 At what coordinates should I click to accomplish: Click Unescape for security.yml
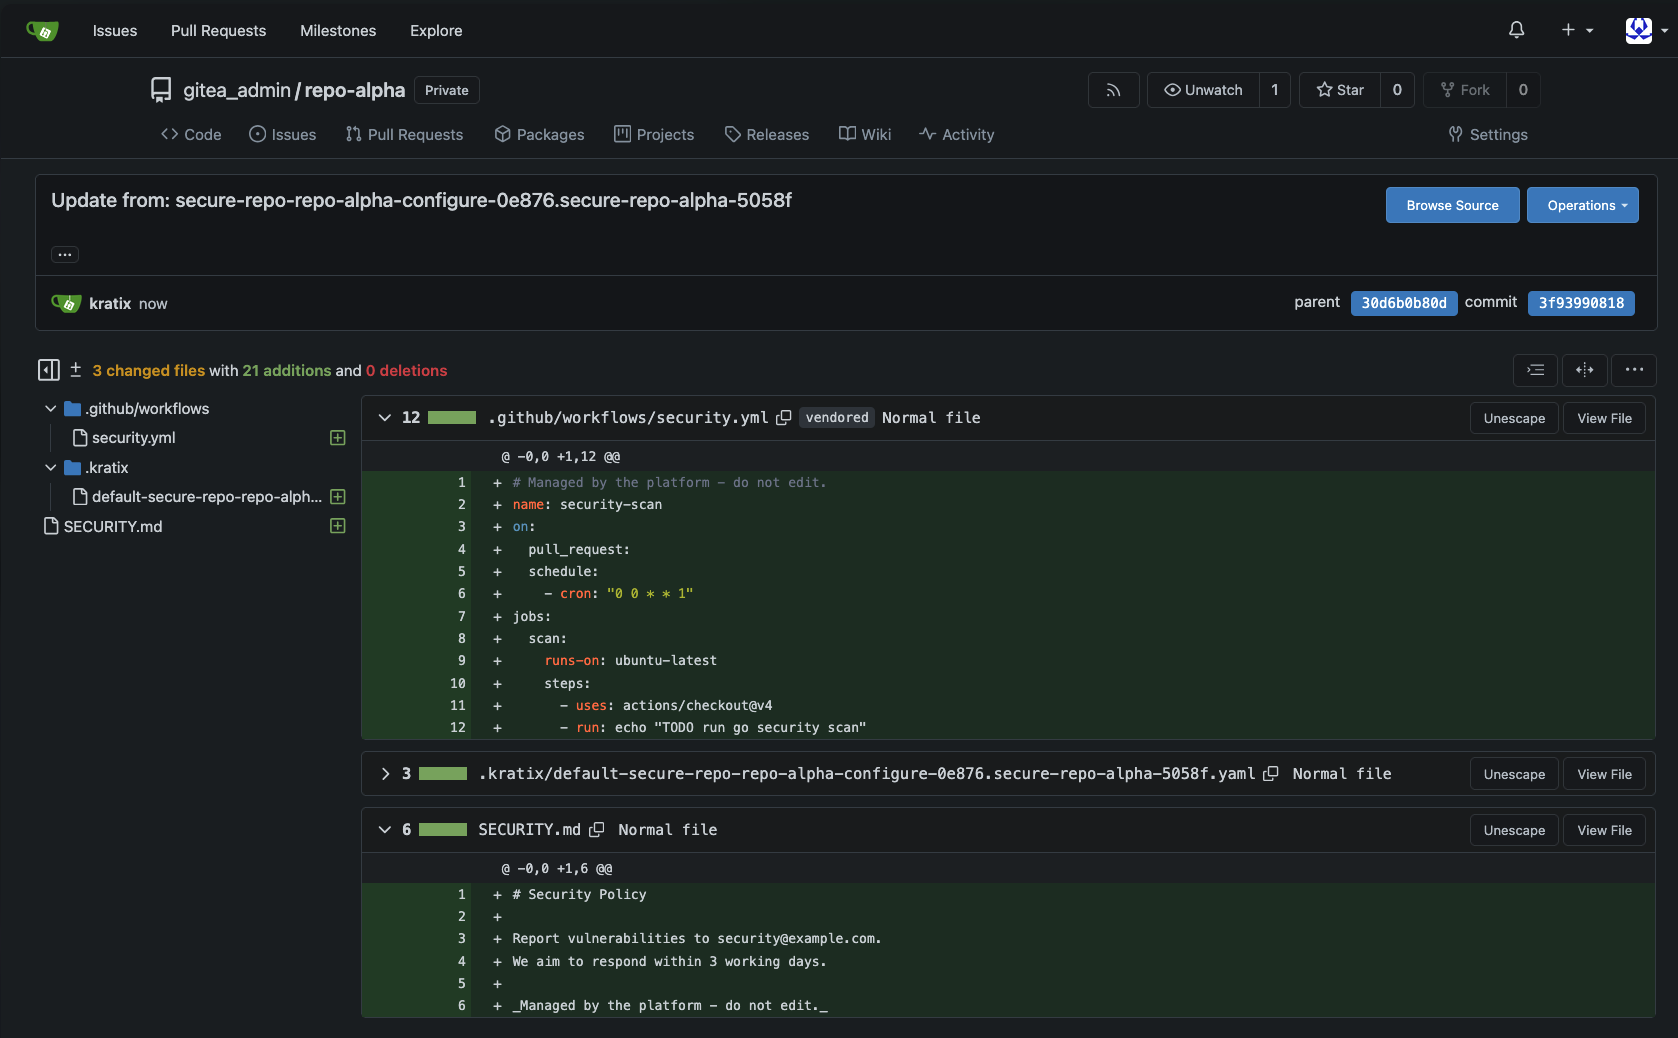coord(1514,418)
